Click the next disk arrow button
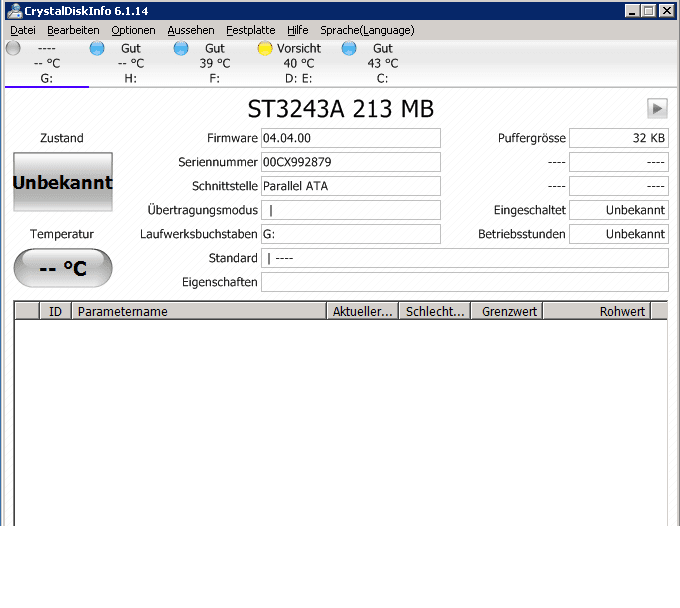The height and width of the screenshot is (608, 680). pyautogui.click(x=657, y=108)
